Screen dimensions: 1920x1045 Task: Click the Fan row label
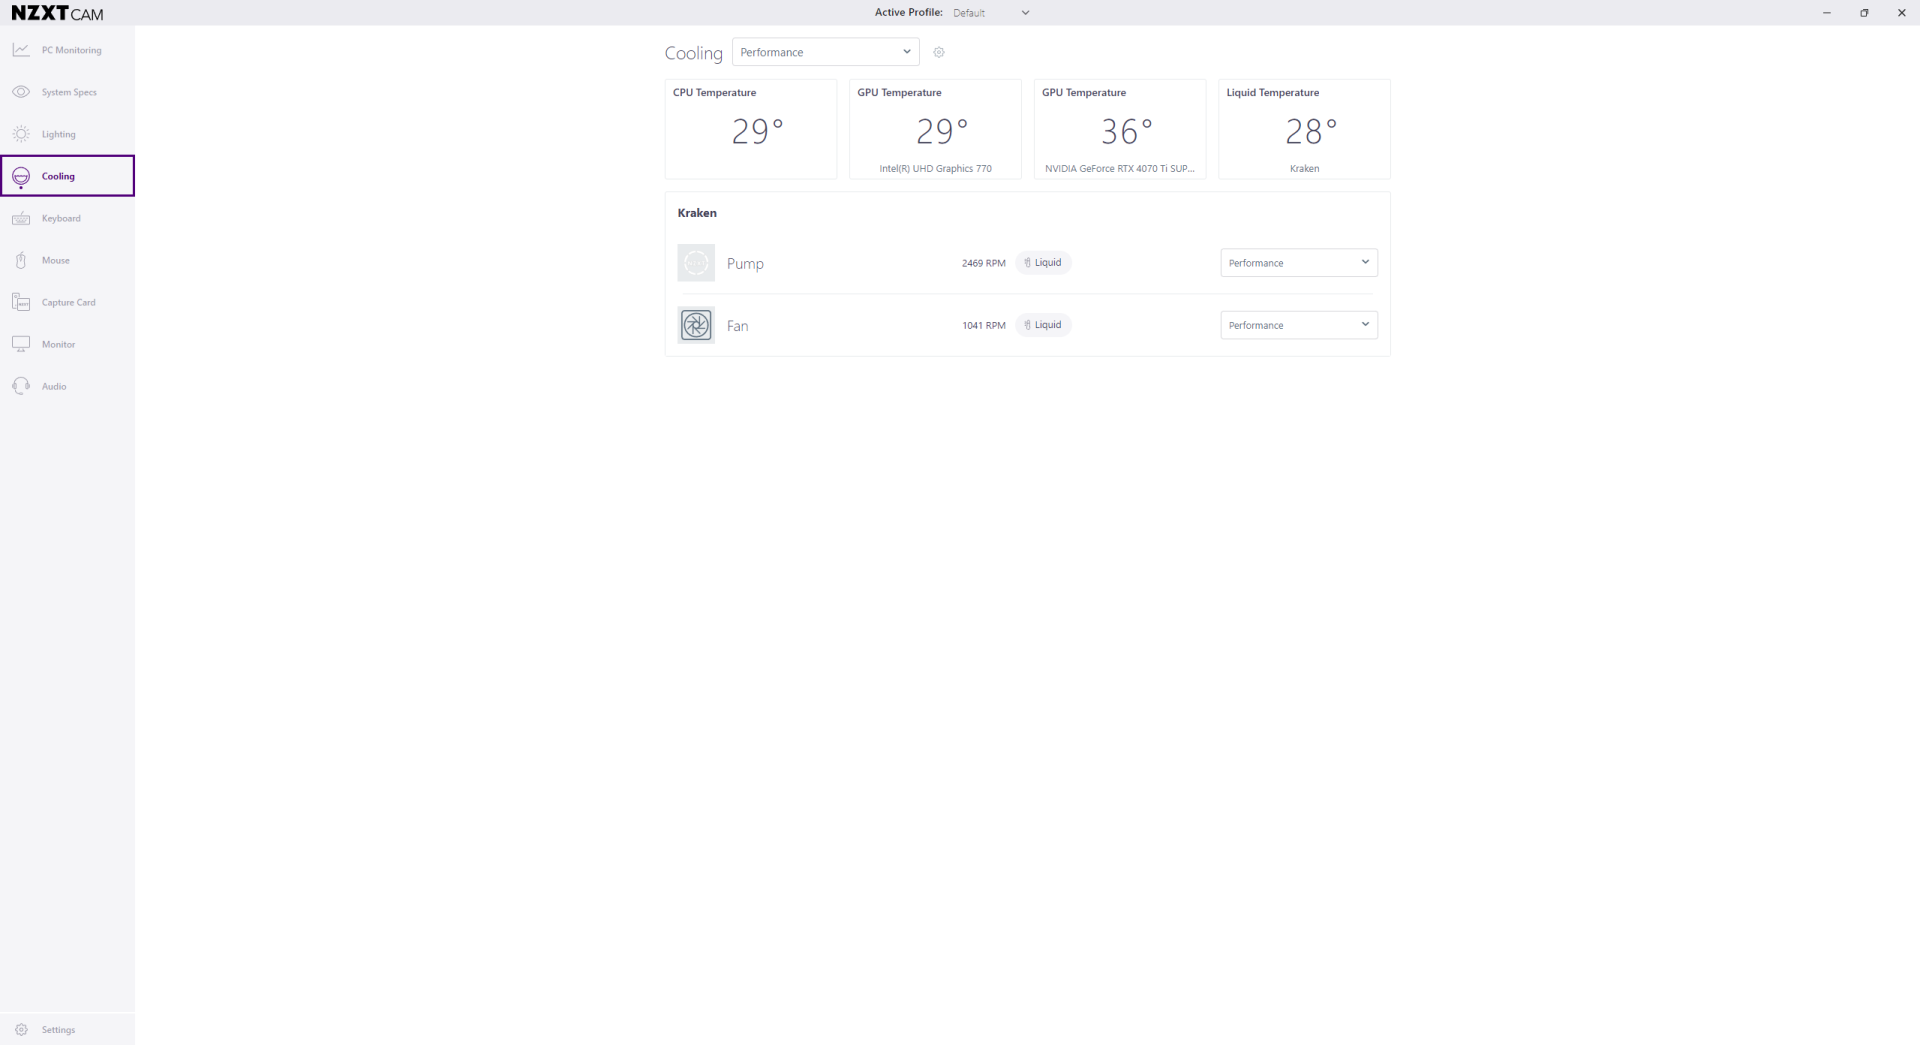[x=738, y=325]
